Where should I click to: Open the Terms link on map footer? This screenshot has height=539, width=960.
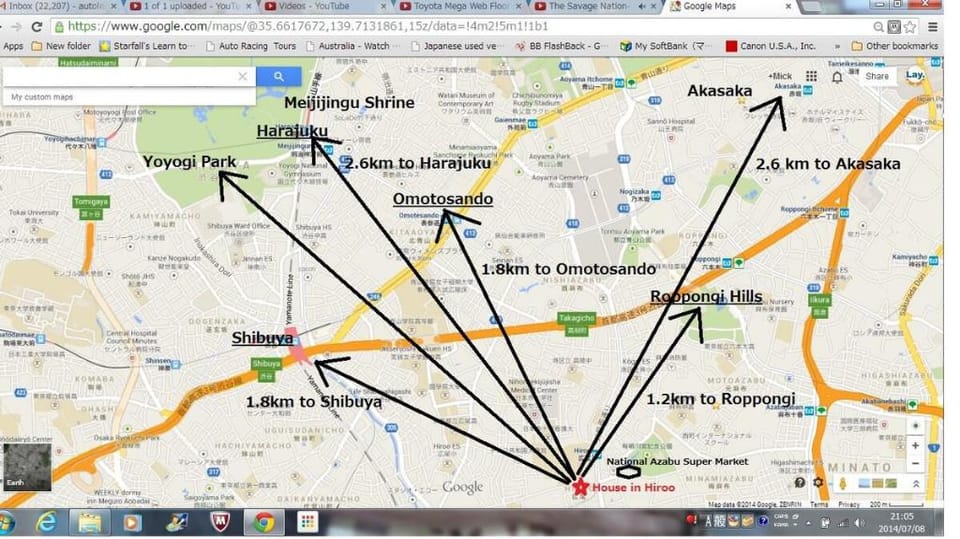(x=819, y=504)
